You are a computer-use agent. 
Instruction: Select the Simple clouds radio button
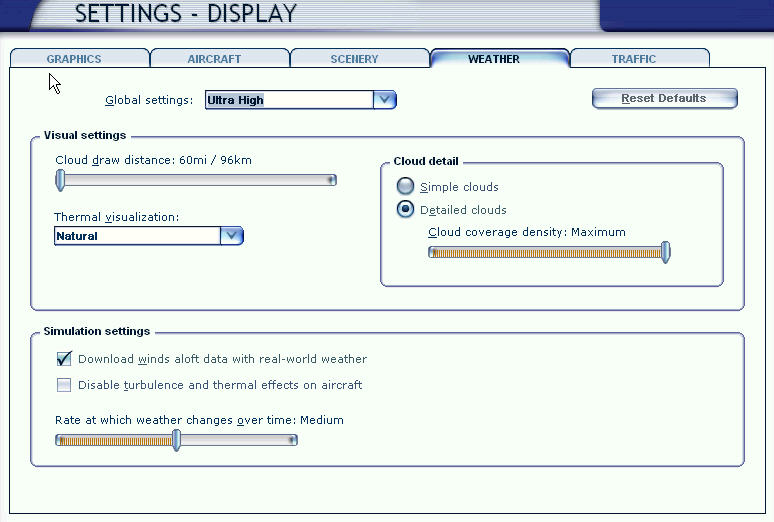(406, 187)
